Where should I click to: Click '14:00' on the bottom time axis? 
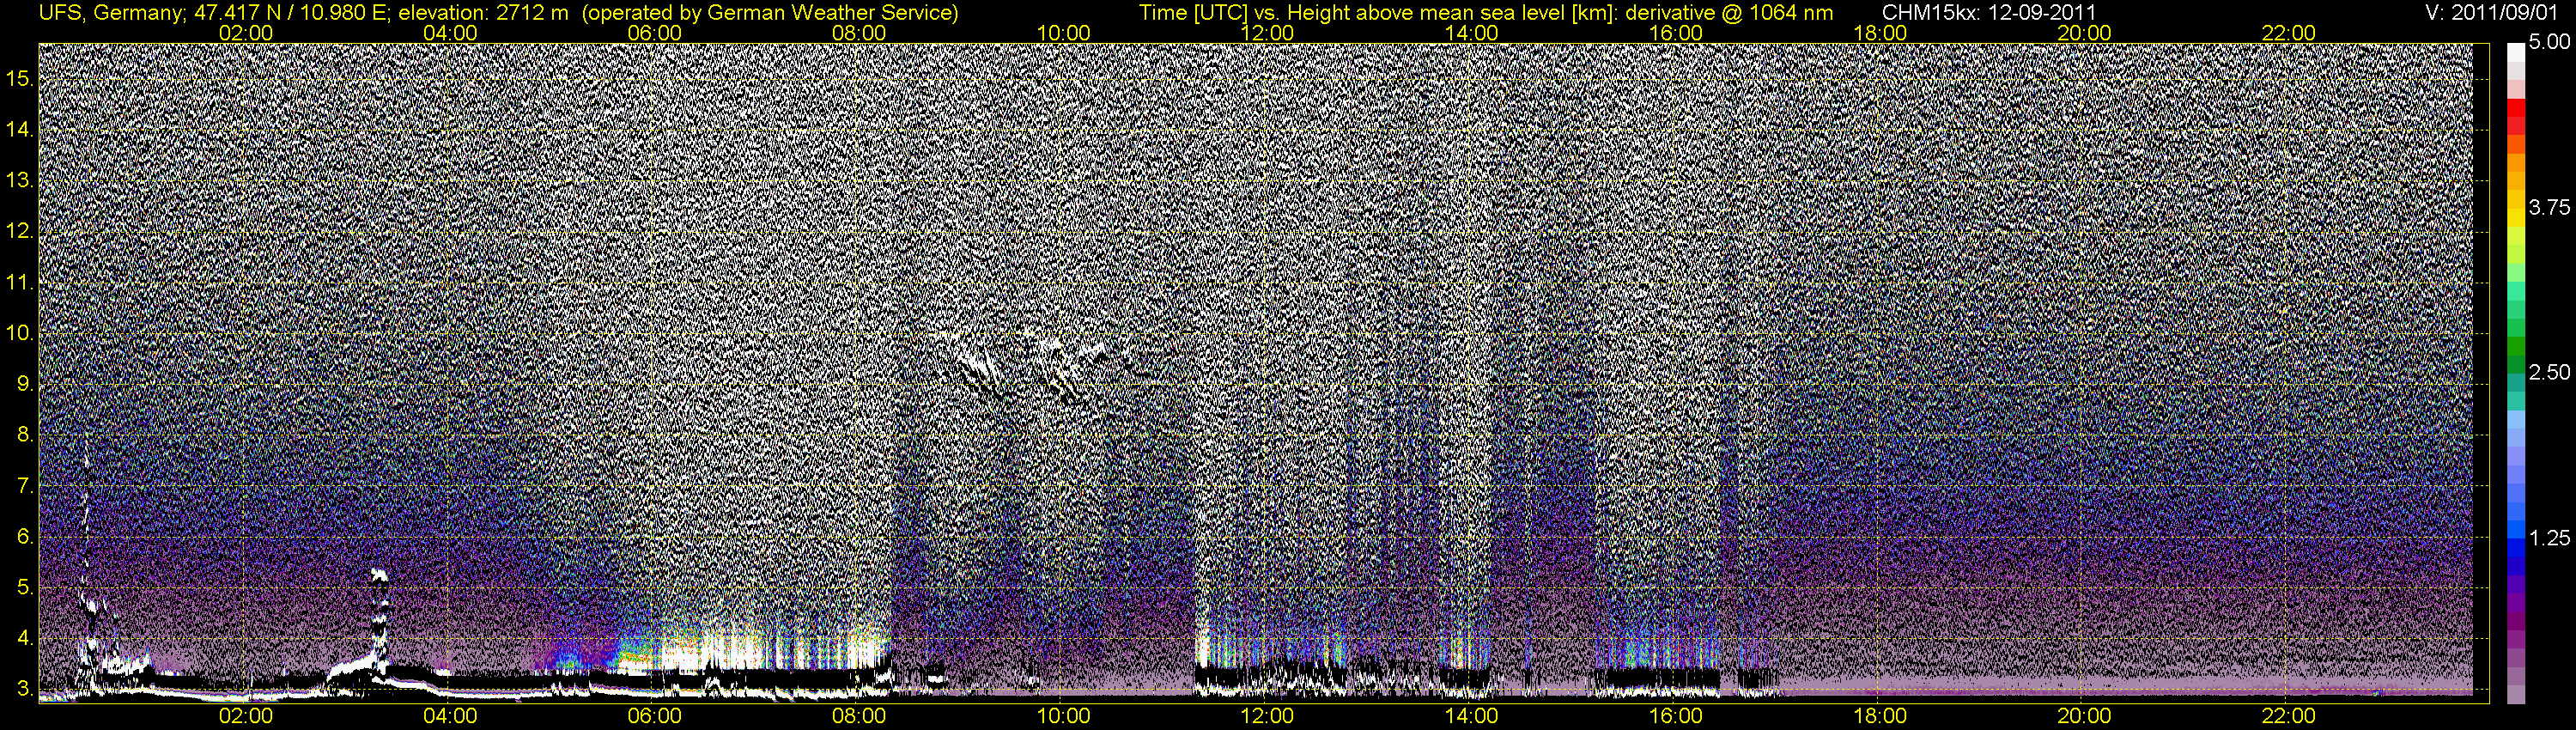pos(1472,716)
